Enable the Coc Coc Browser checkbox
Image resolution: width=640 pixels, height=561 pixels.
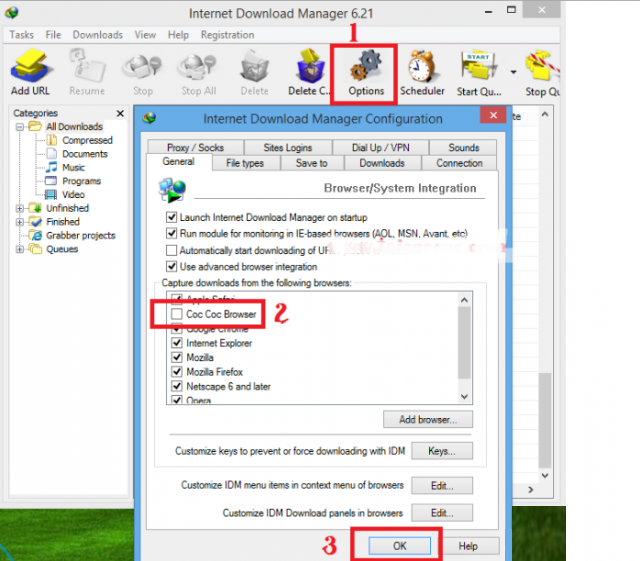pos(177,314)
